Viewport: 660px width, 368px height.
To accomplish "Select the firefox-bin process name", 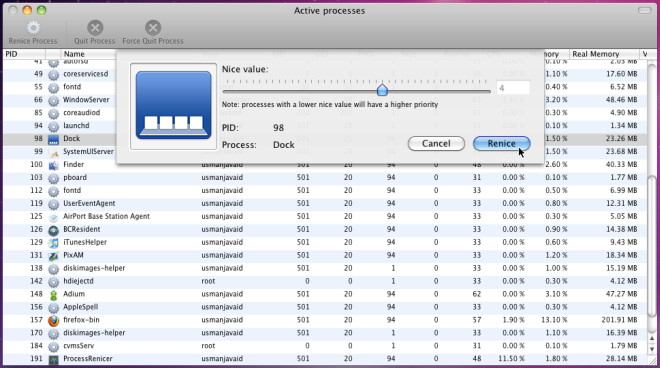I will tap(81, 320).
